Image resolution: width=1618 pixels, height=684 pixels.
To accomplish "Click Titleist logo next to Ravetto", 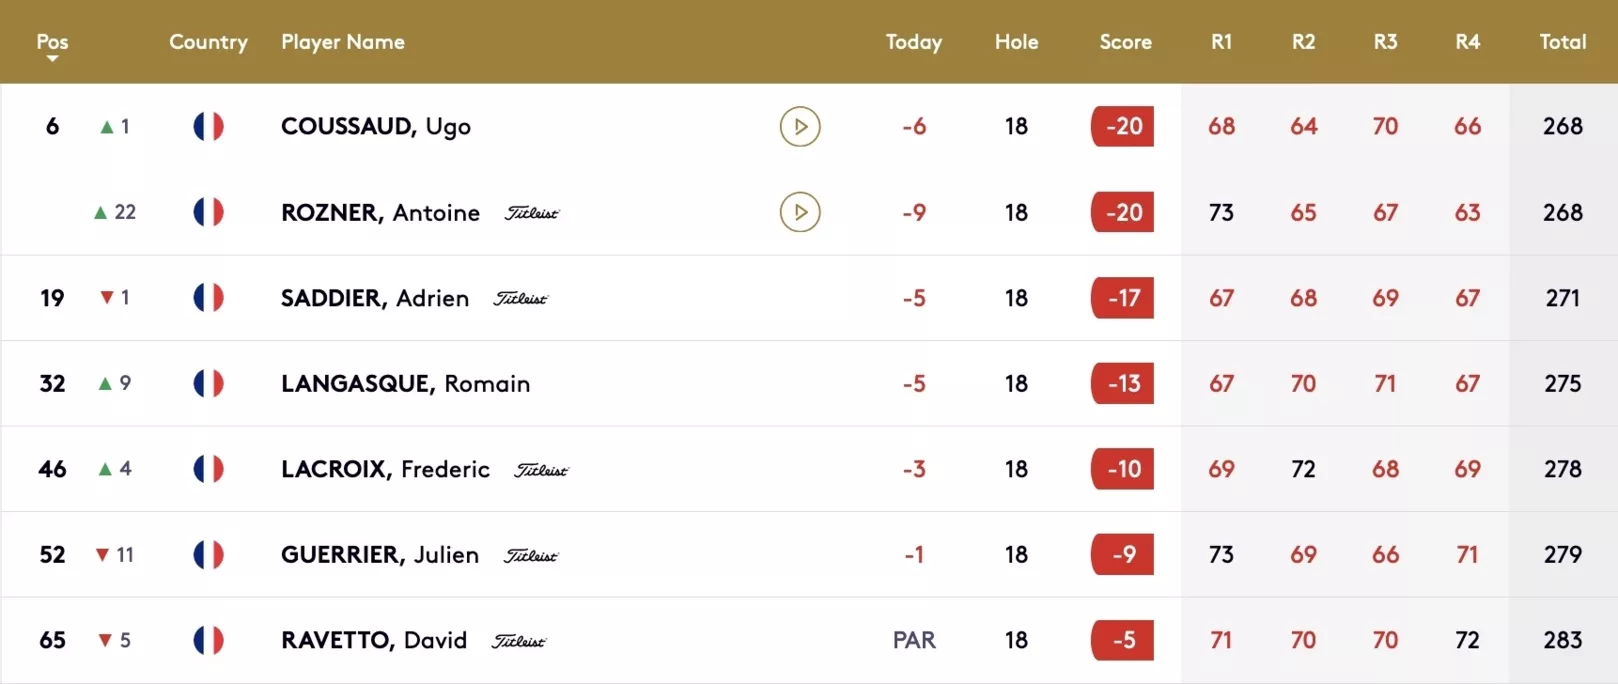I will 519,641.
